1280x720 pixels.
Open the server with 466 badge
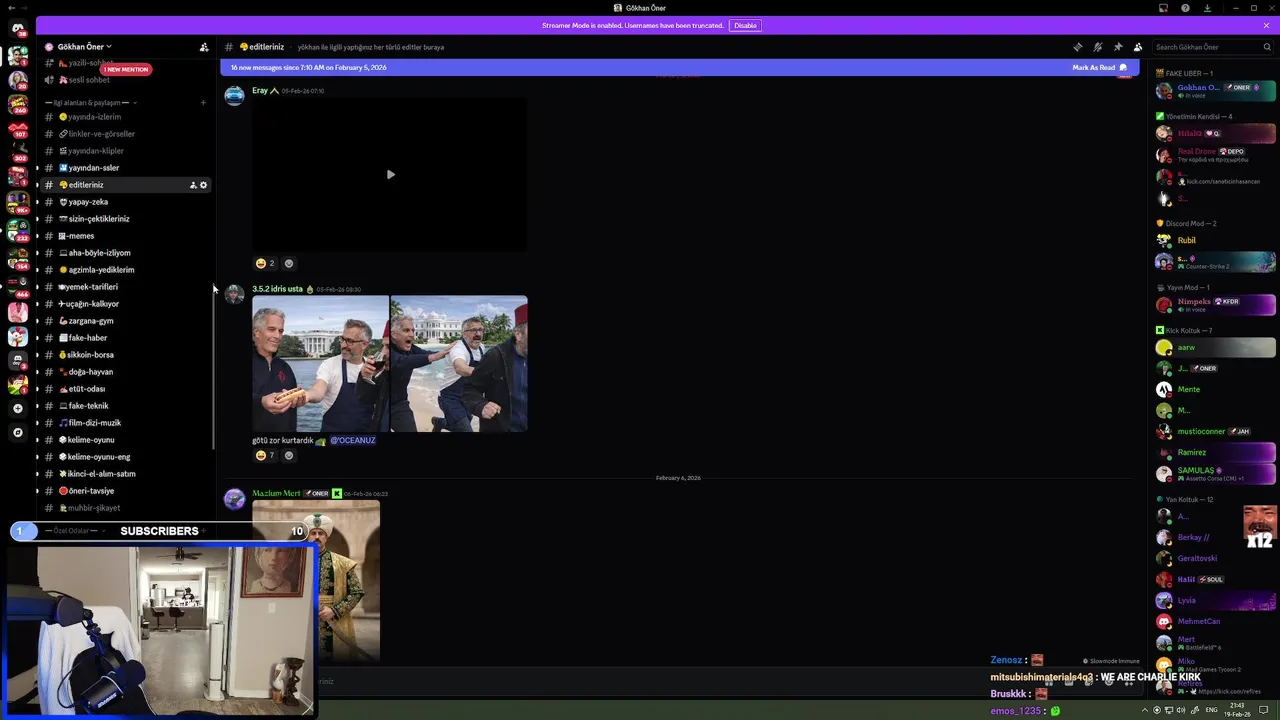click(17, 286)
